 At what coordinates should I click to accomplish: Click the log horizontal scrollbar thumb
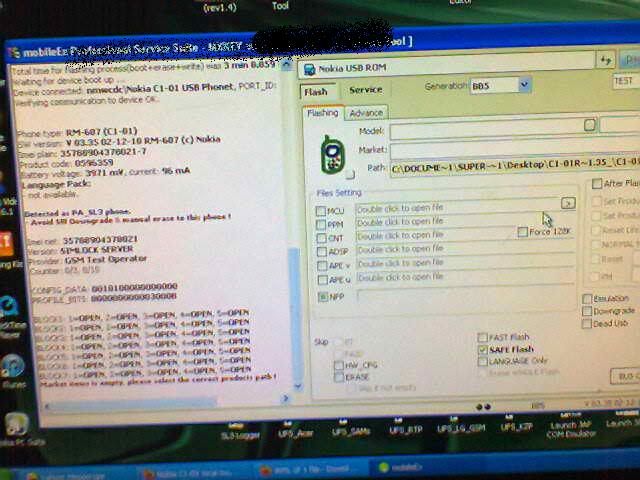click(x=133, y=404)
